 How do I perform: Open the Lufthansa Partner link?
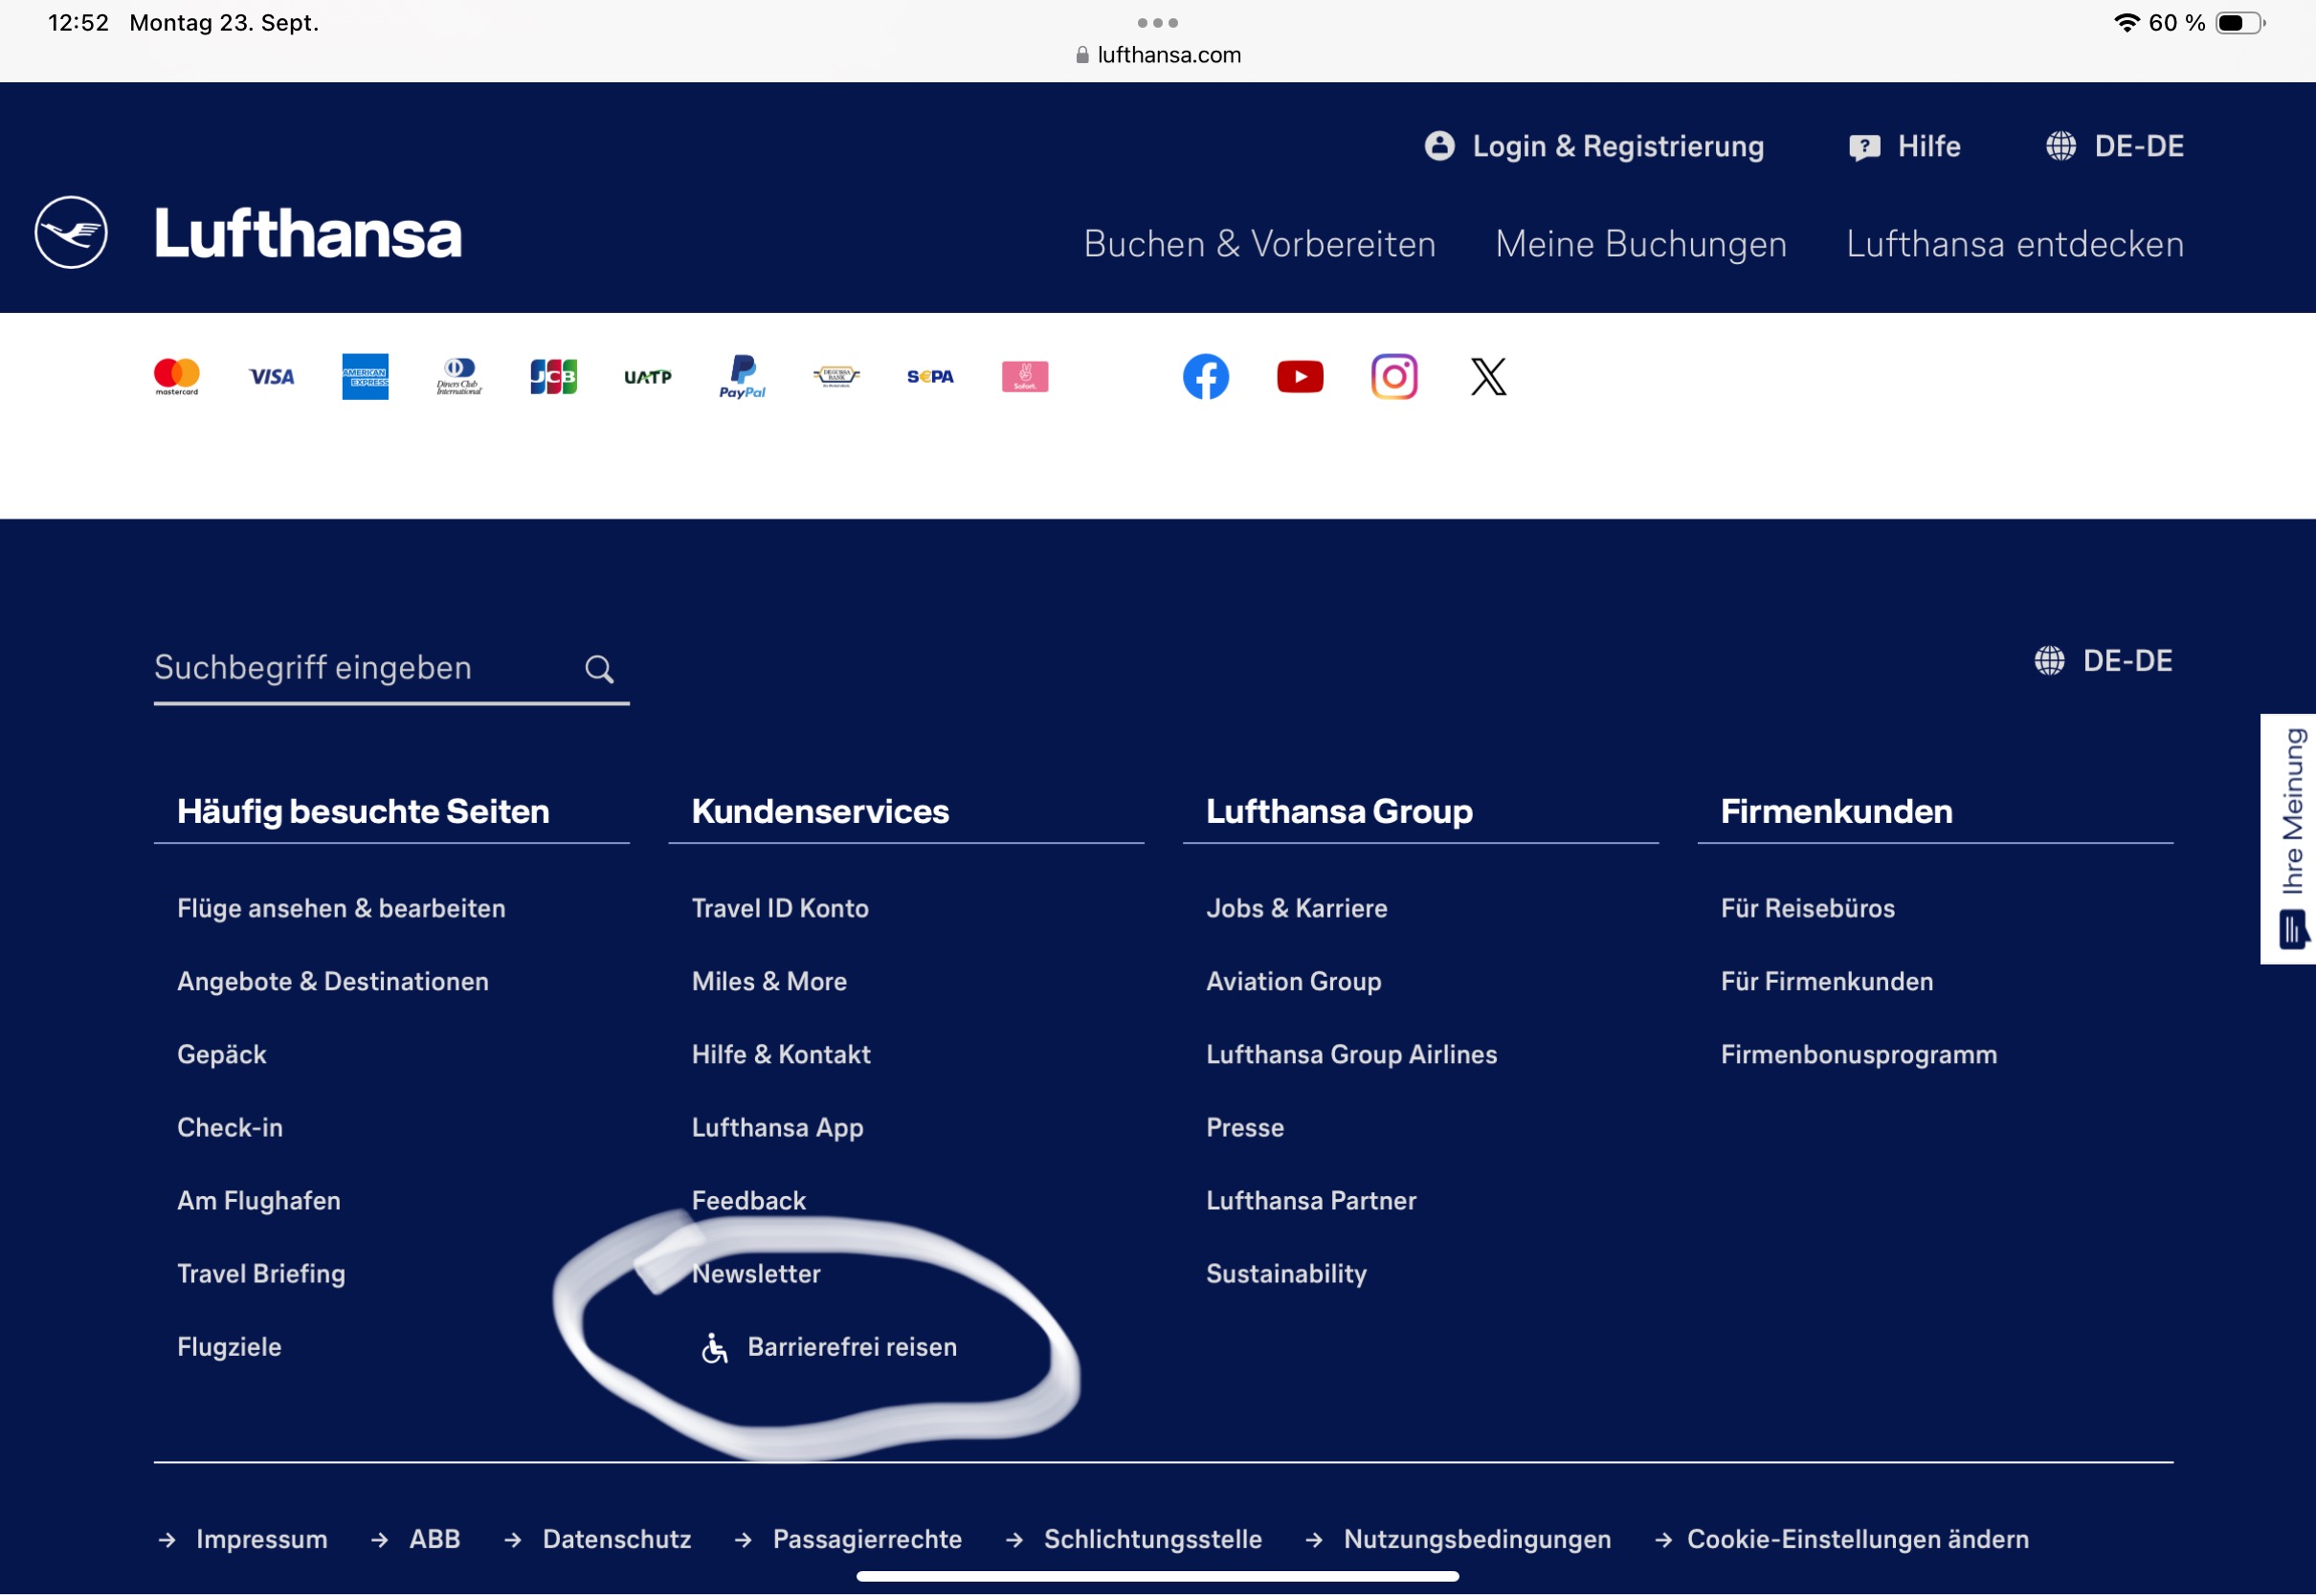tap(1311, 1200)
